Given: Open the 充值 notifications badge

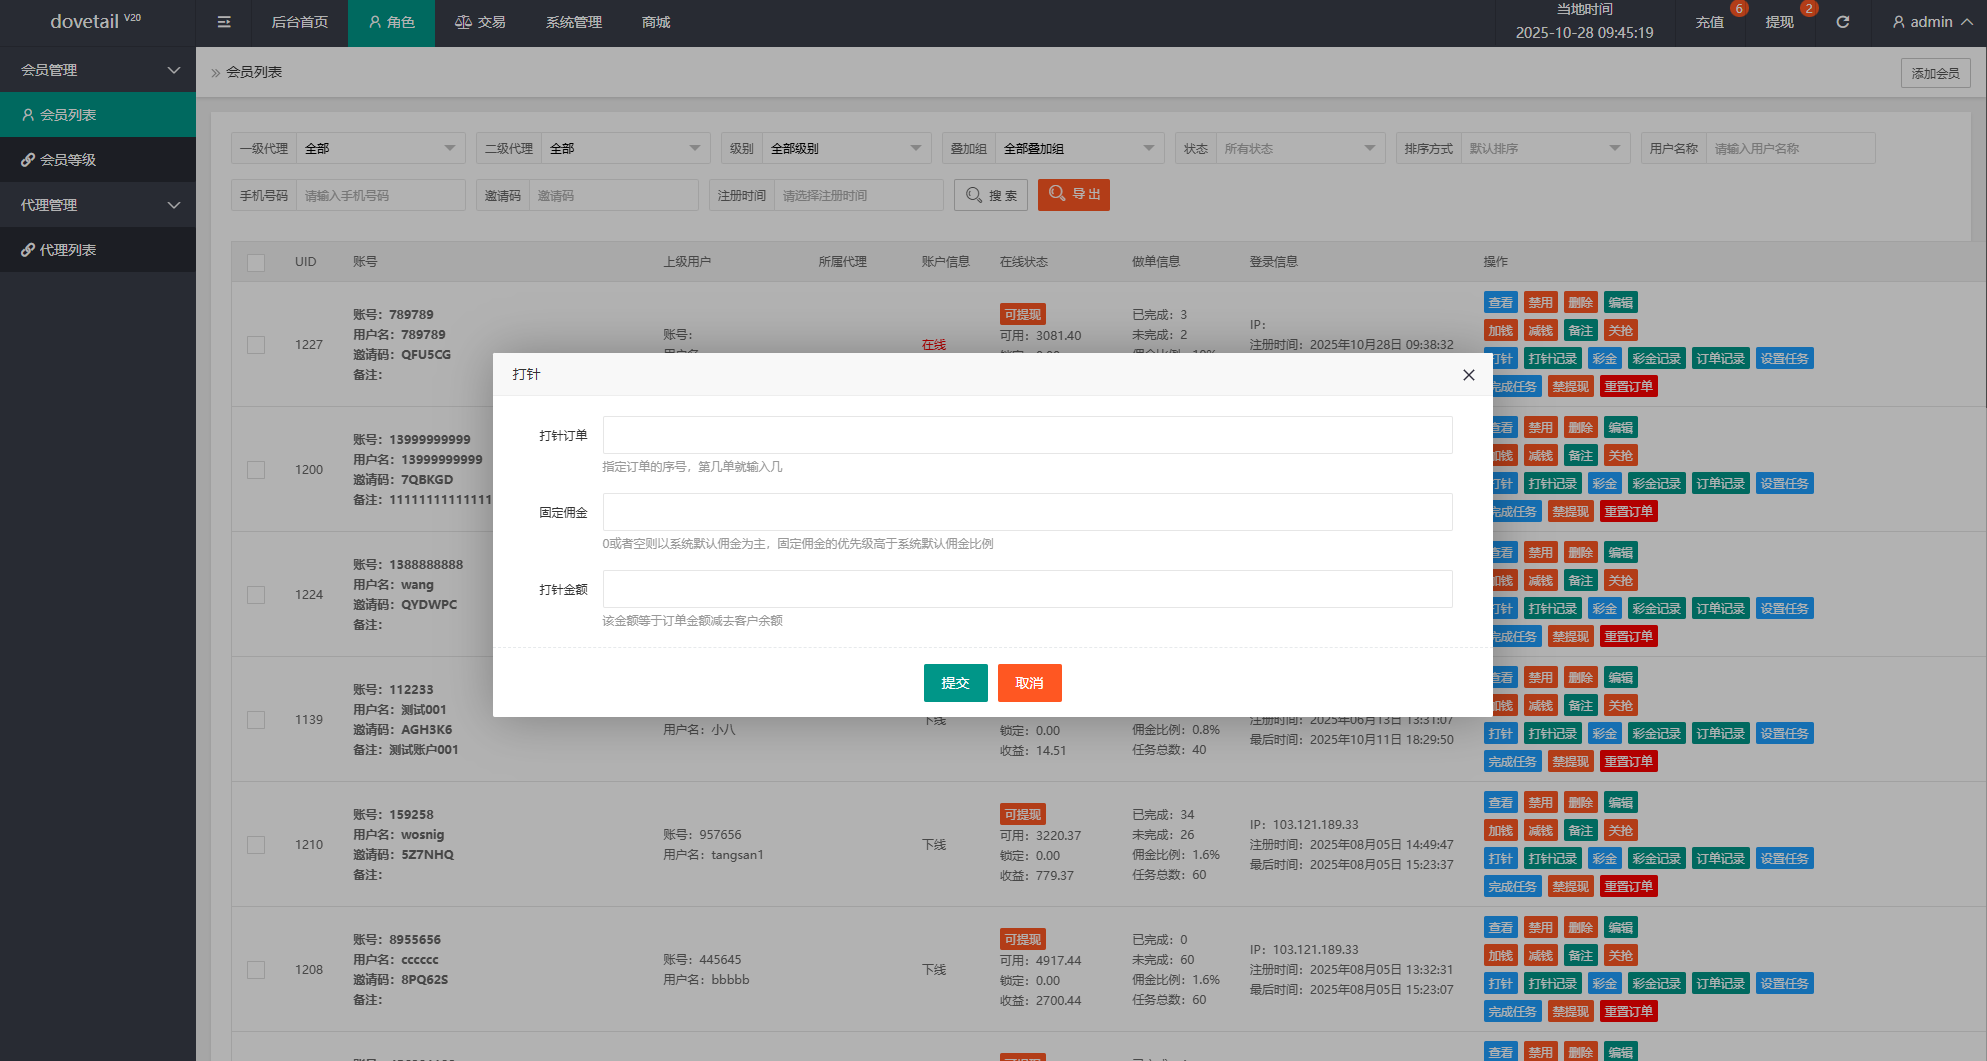Looking at the screenshot, I should [x=1710, y=22].
